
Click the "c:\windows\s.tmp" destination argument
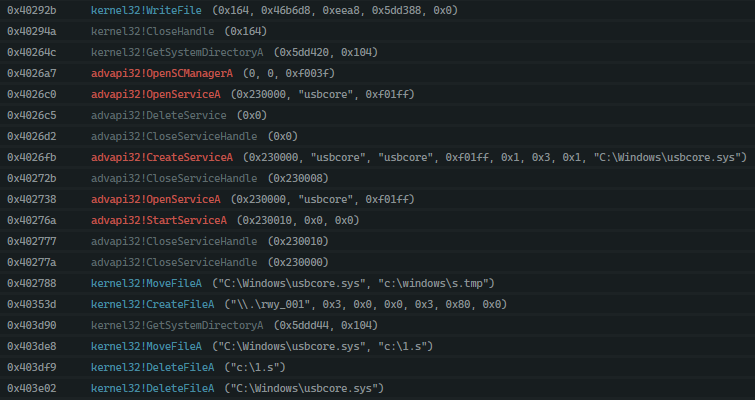(433, 284)
